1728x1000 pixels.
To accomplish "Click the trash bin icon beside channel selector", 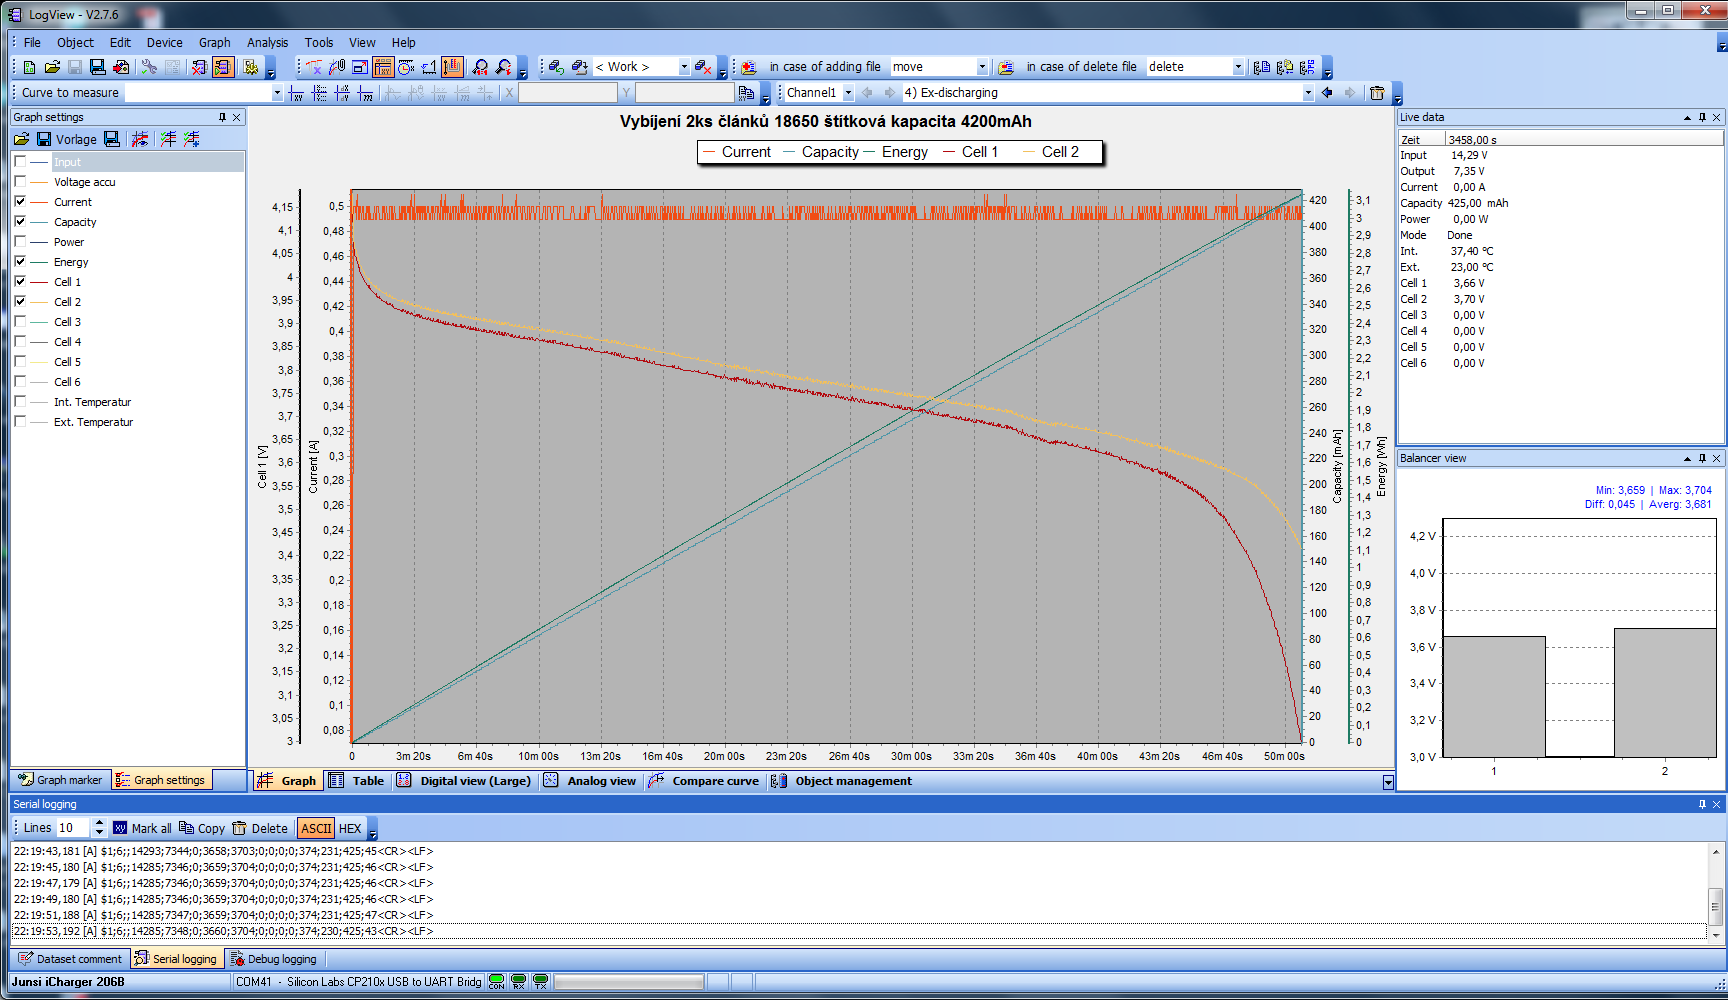I will click(x=1377, y=93).
